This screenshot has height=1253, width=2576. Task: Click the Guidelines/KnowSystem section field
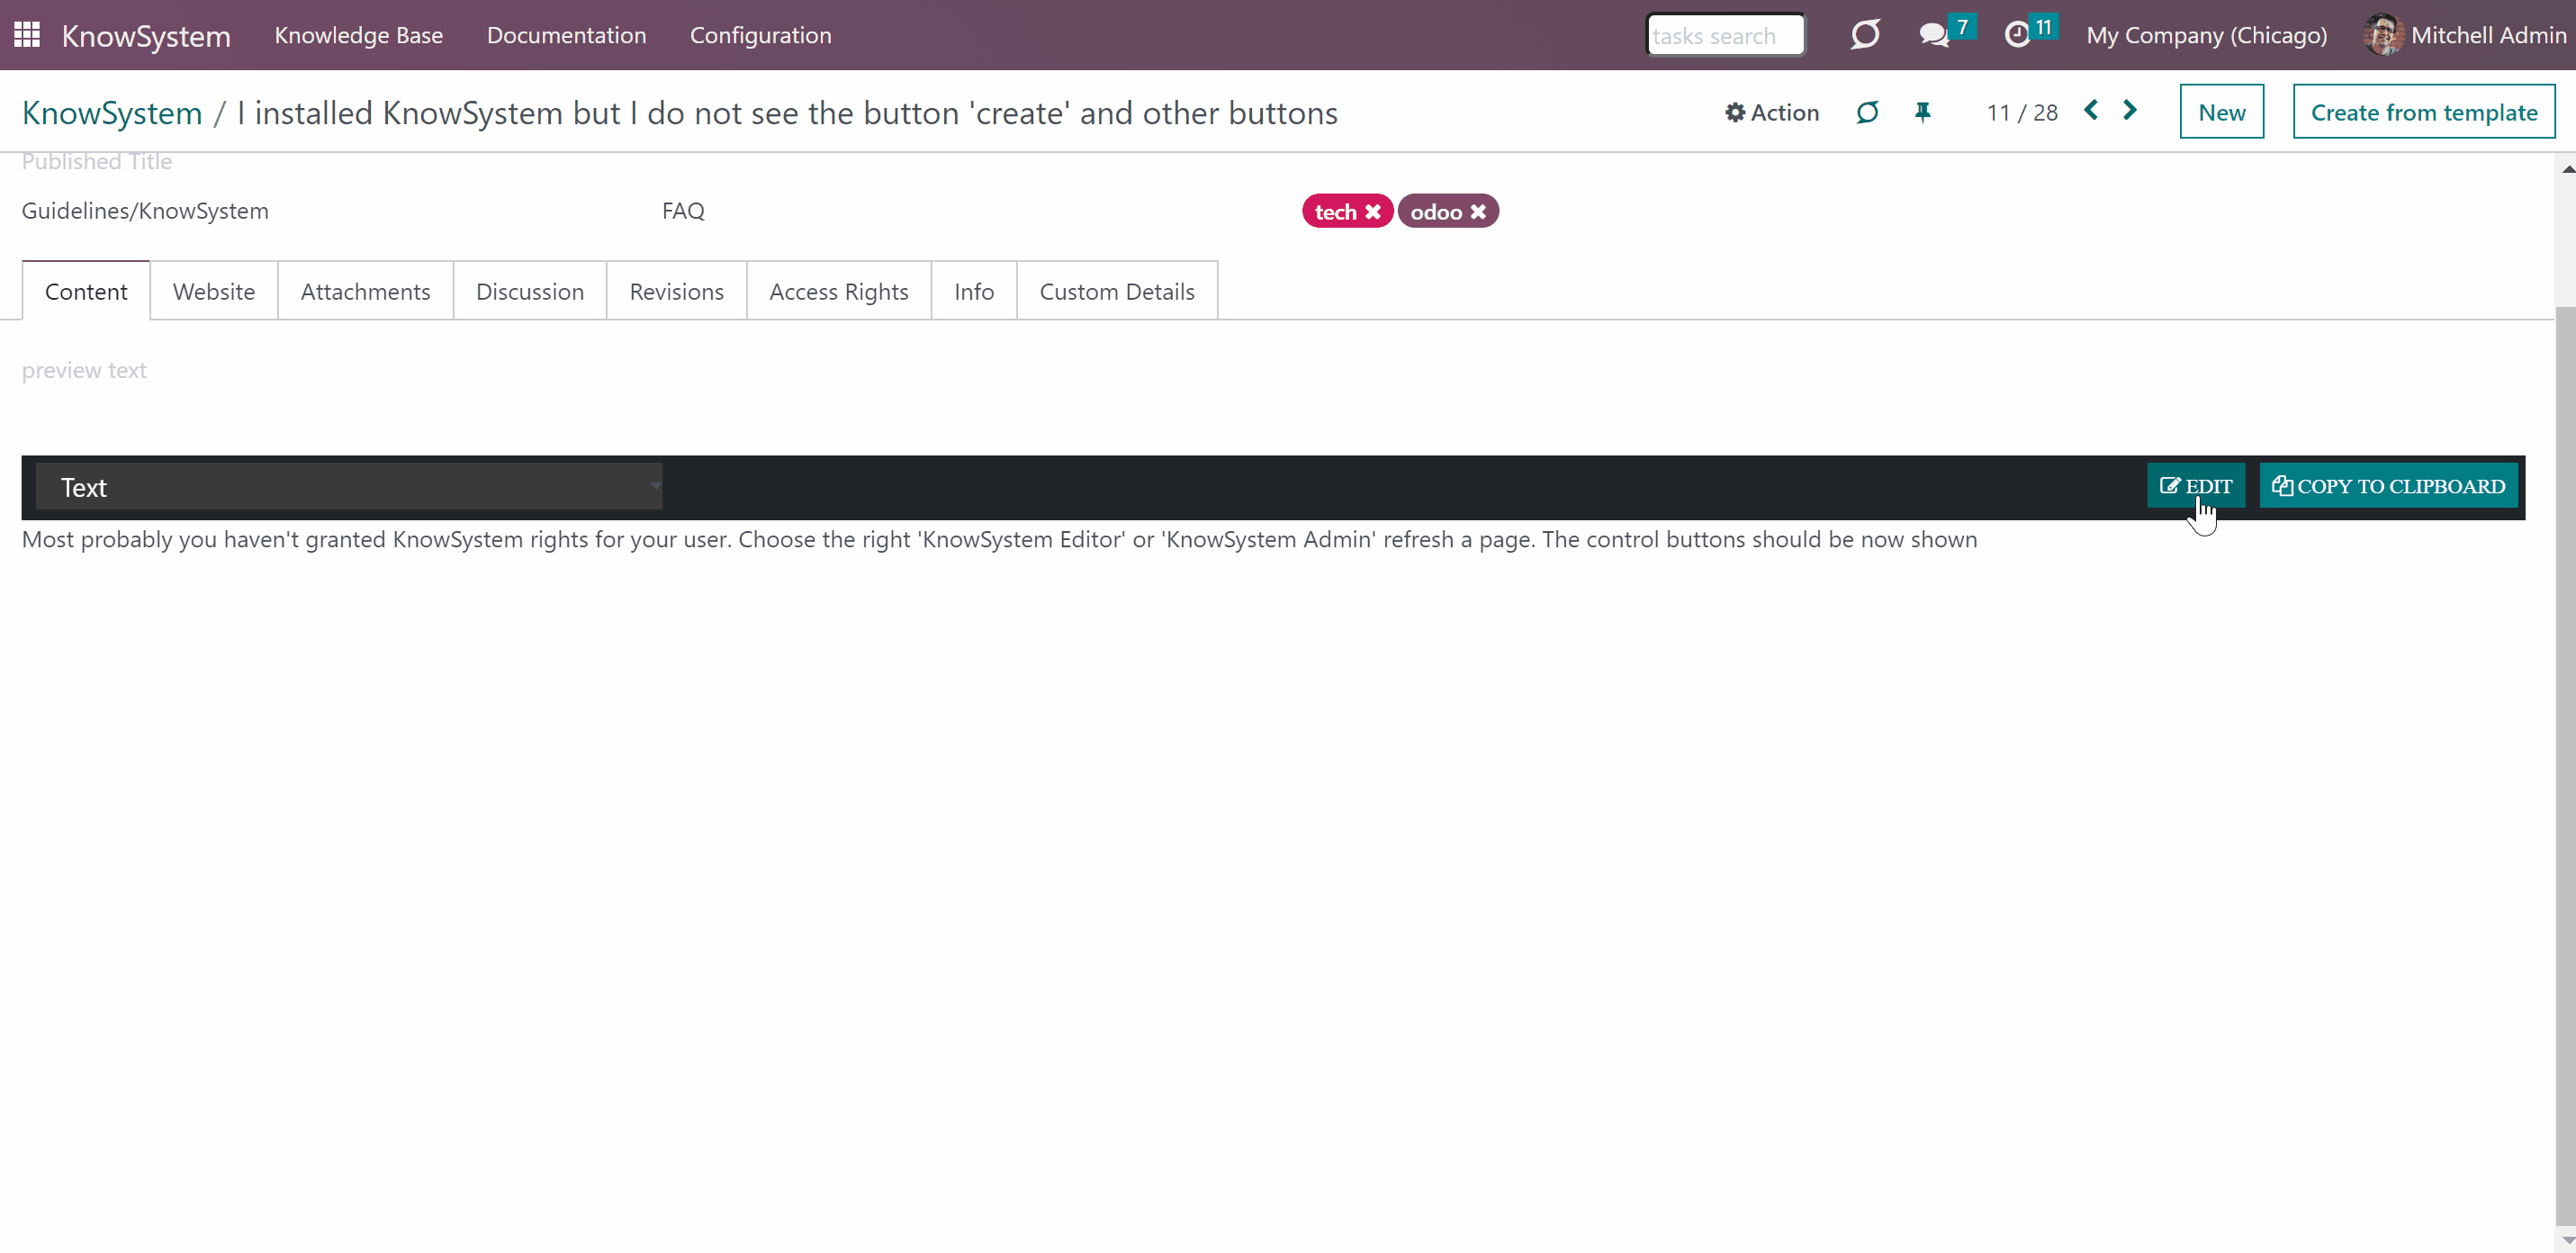[145, 211]
